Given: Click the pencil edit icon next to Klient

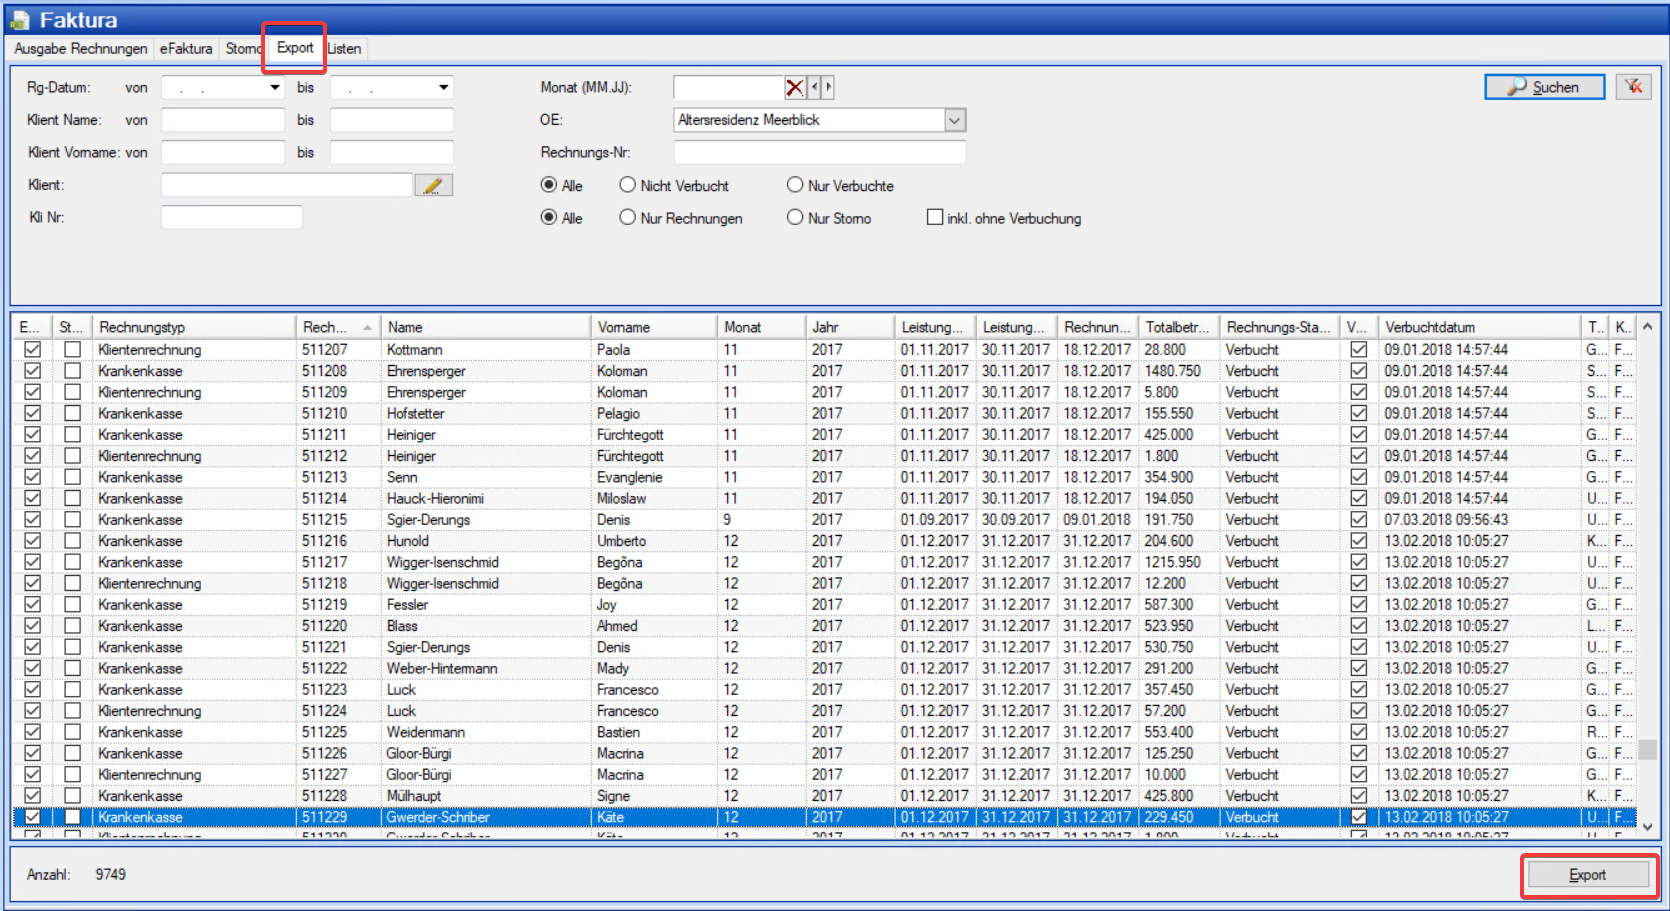Looking at the screenshot, I should pos(433,185).
